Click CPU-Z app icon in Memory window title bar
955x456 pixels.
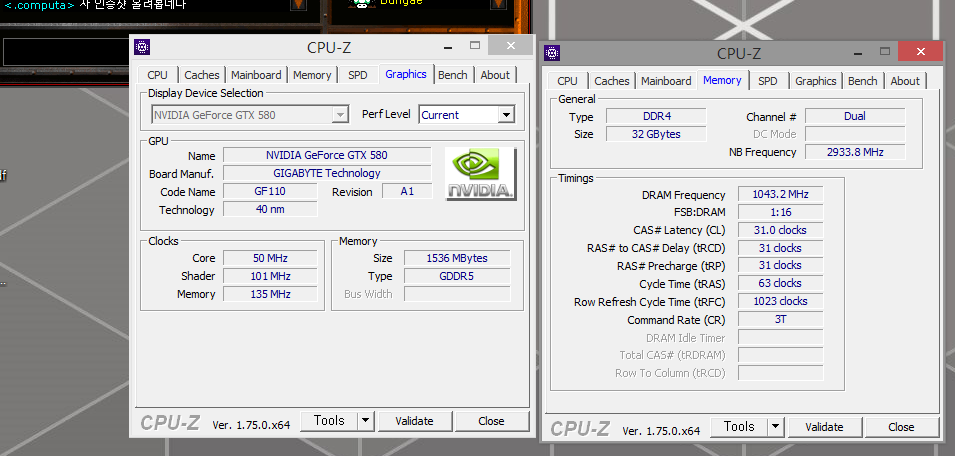[552, 54]
